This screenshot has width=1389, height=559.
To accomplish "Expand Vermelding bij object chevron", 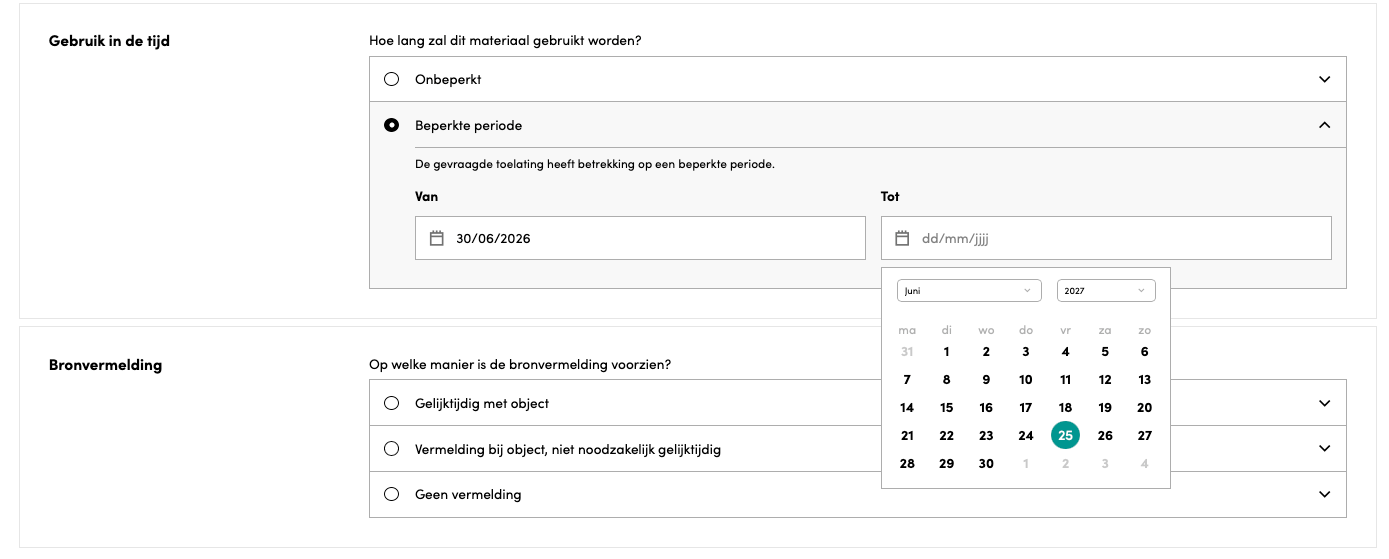I will pos(1325,449).
